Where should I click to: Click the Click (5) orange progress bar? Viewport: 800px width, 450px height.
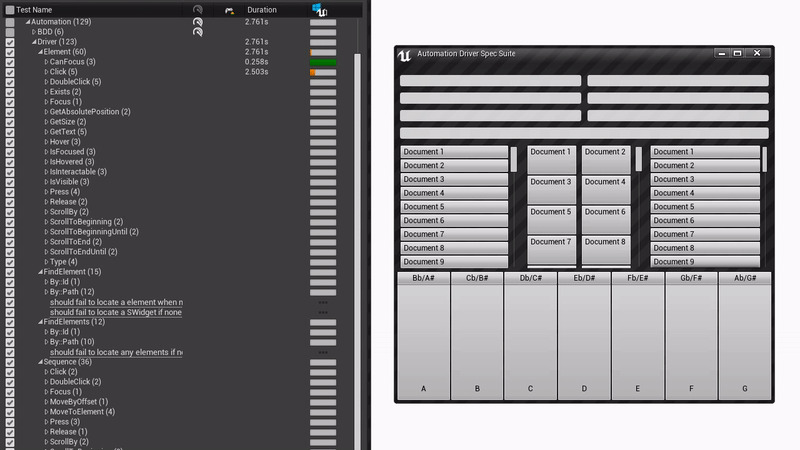pos(323,72)
